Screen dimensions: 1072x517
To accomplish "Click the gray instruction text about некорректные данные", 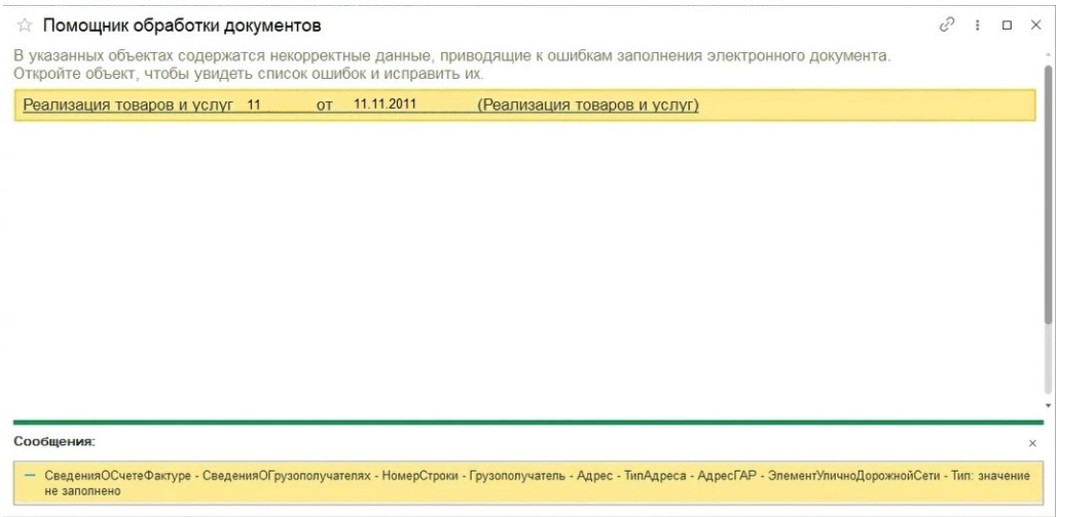I will [x=452, y=64].
